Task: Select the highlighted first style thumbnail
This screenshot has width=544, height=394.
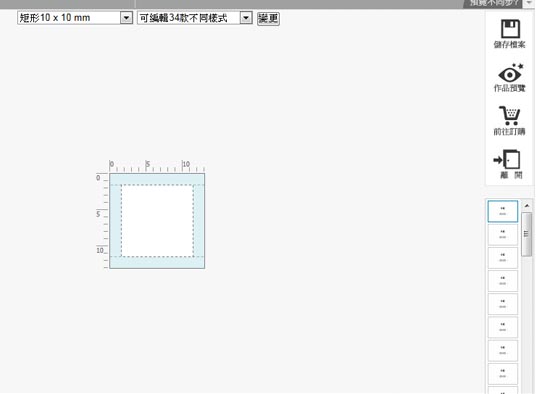Action: [x=503, y=211]
